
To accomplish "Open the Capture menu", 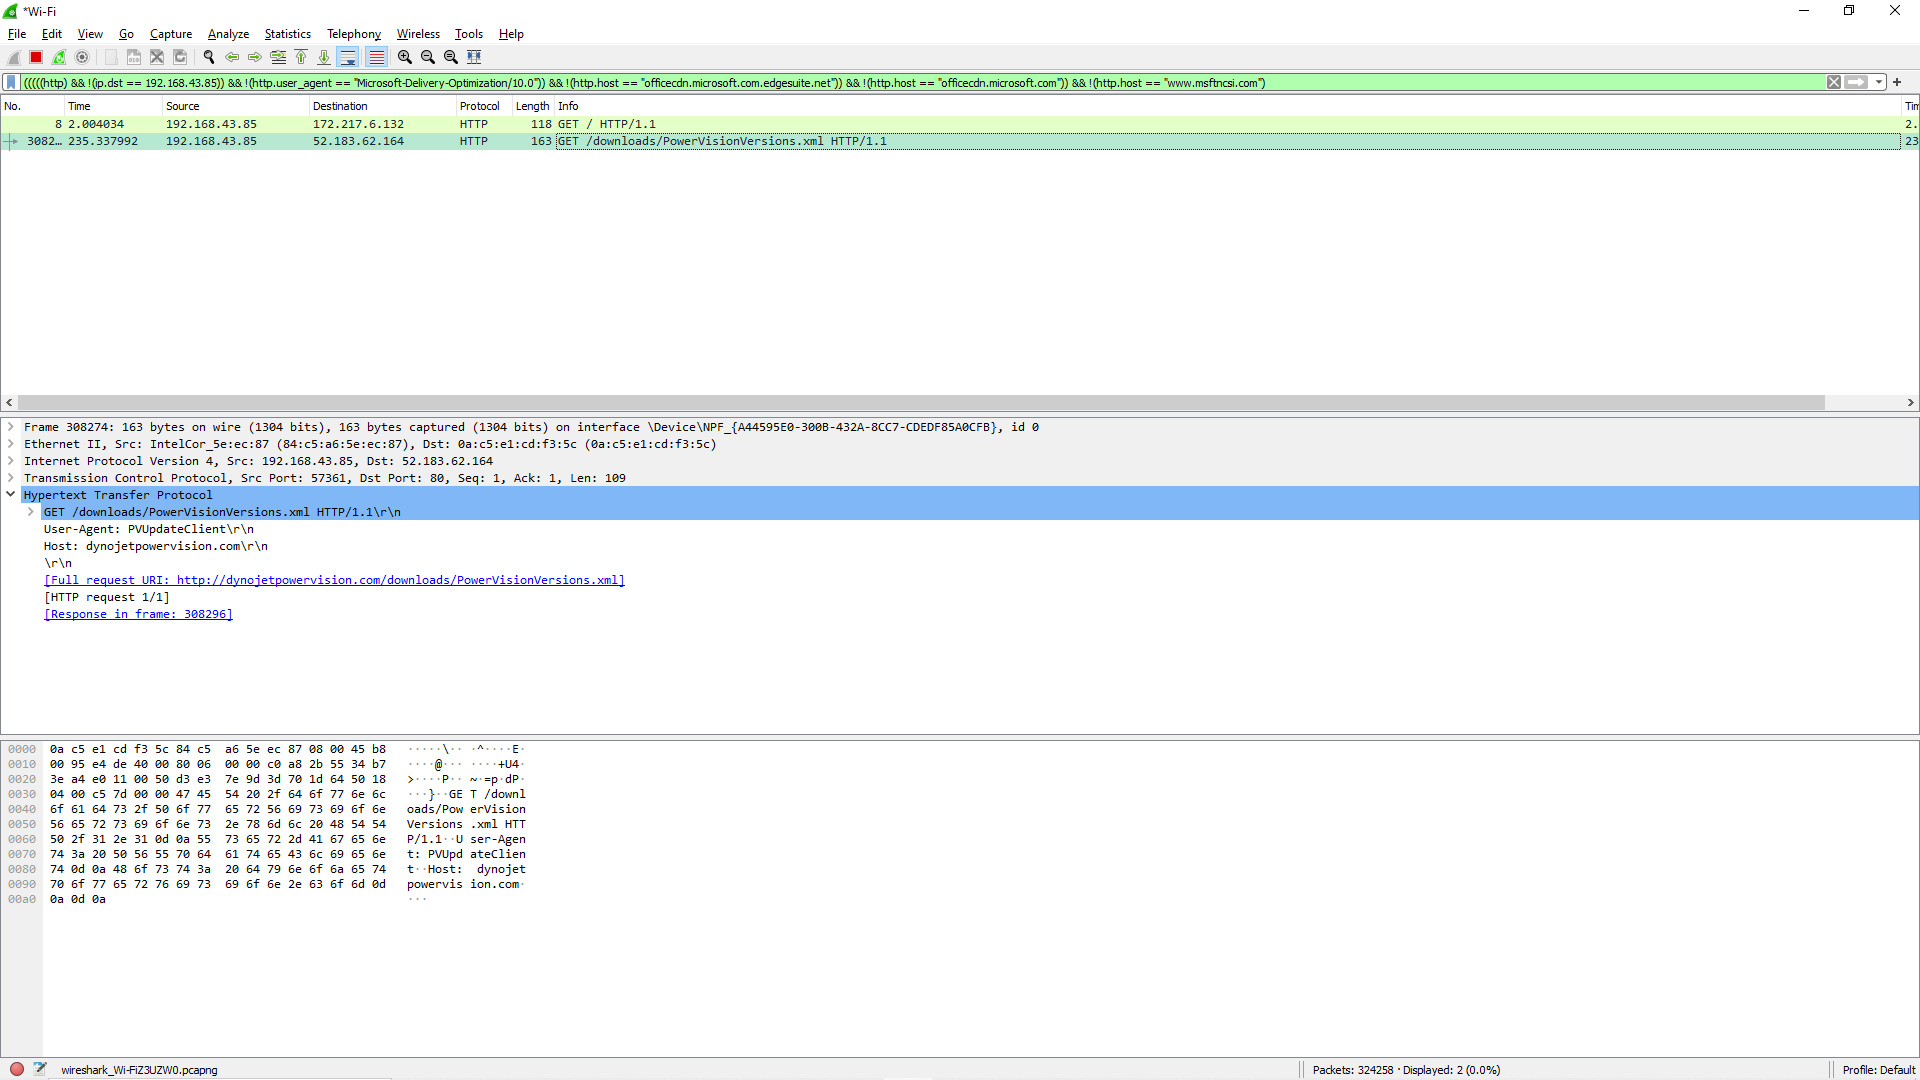I will click(171, 33).
